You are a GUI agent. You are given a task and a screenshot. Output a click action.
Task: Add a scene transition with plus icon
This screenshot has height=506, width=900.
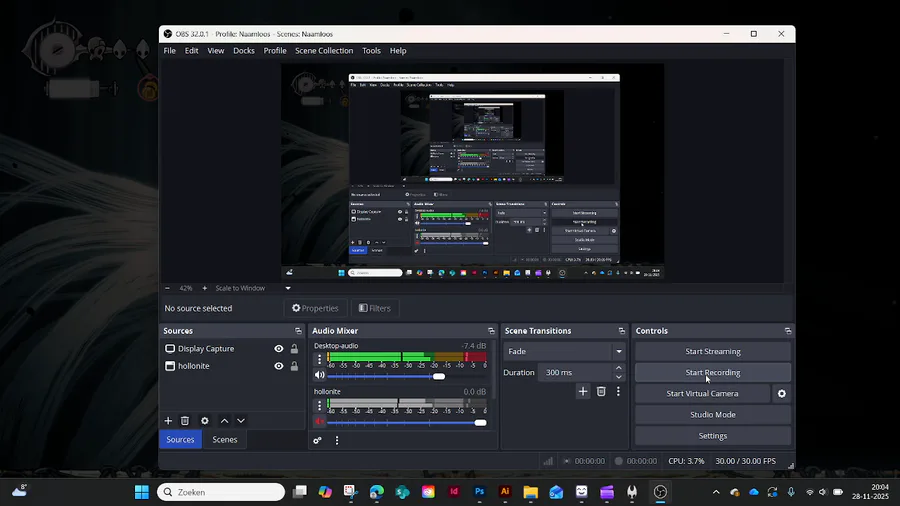(x=583, y=391)
